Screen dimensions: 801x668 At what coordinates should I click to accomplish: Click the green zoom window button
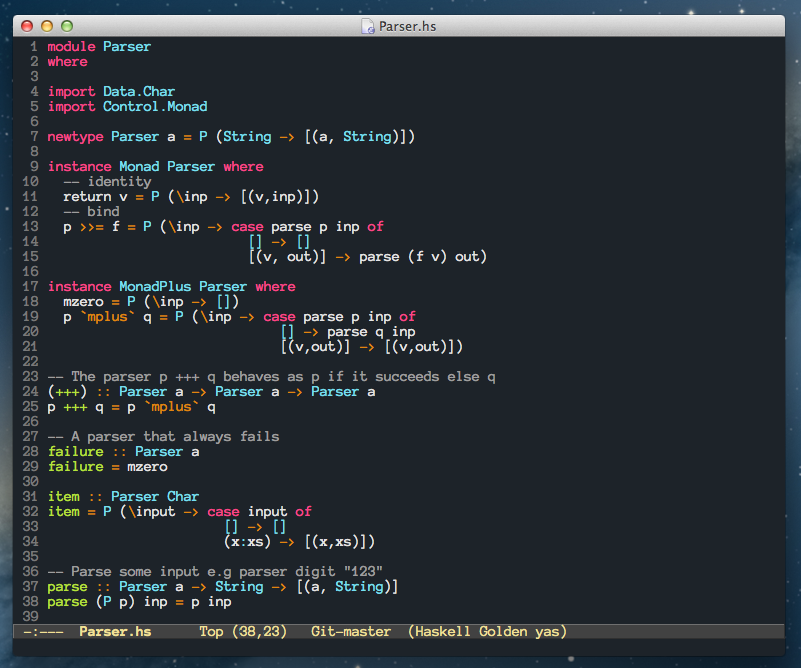(x=67, y=26)
